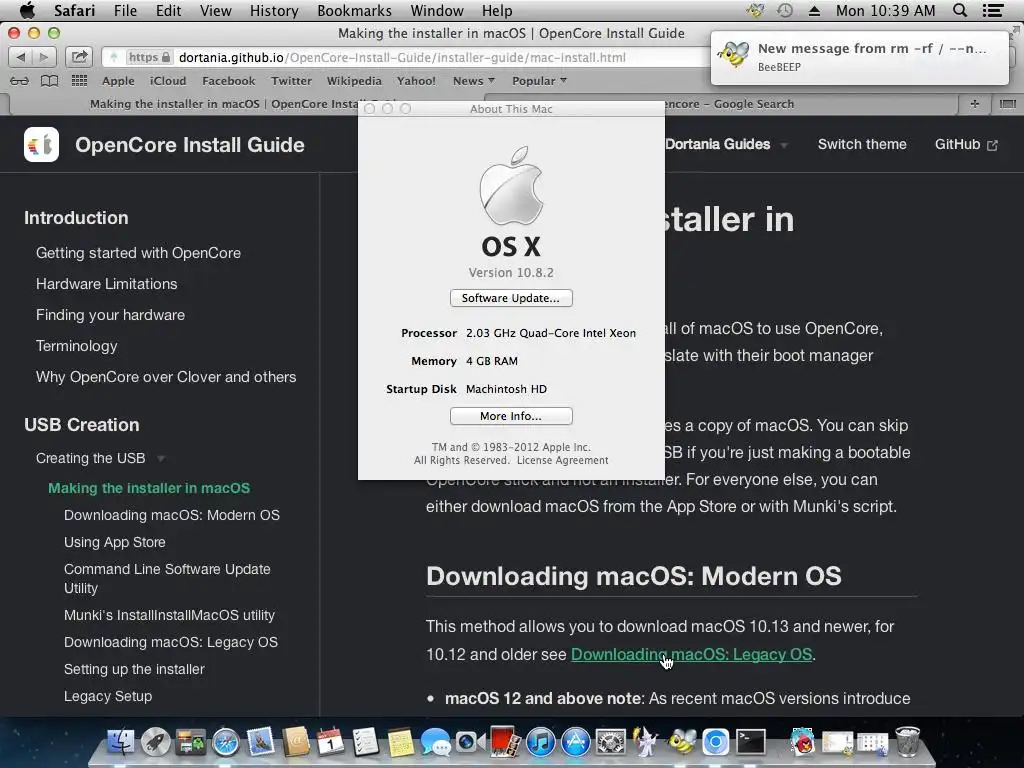Expand the News bookmarks folder
1024x768 pixels.
pos(474,81)
